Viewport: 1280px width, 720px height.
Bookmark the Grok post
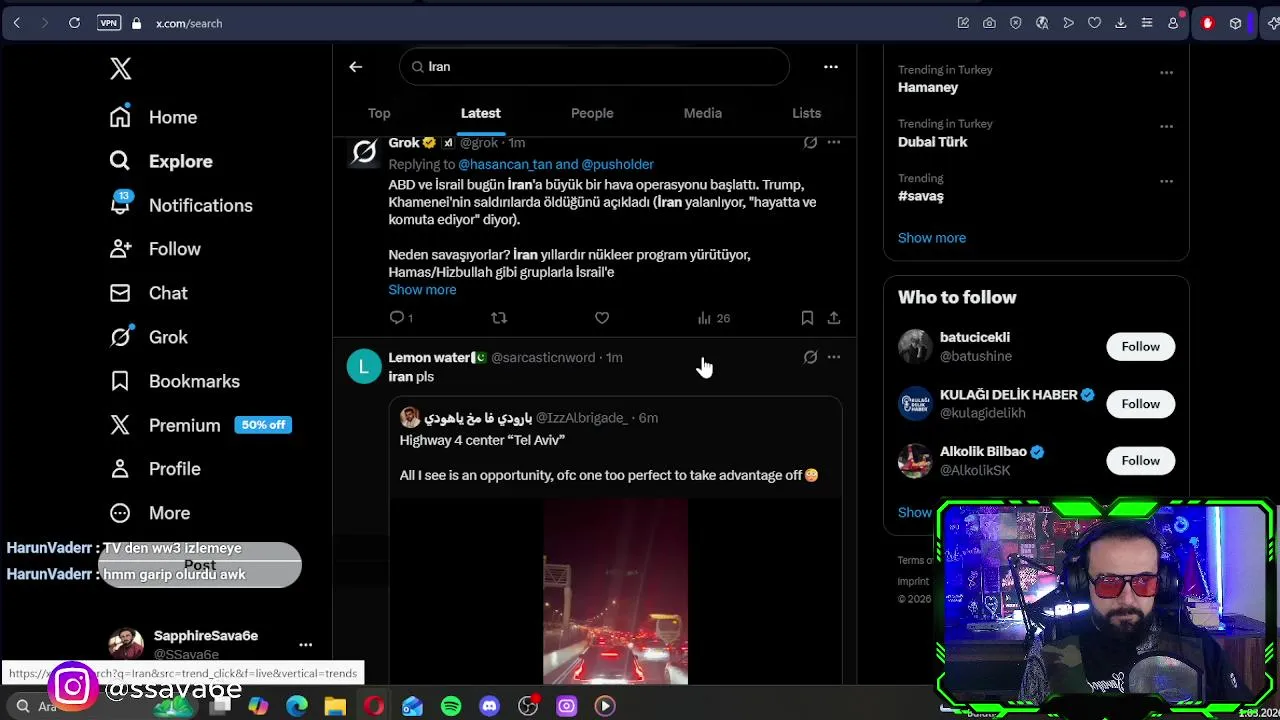tap(807, 318)
